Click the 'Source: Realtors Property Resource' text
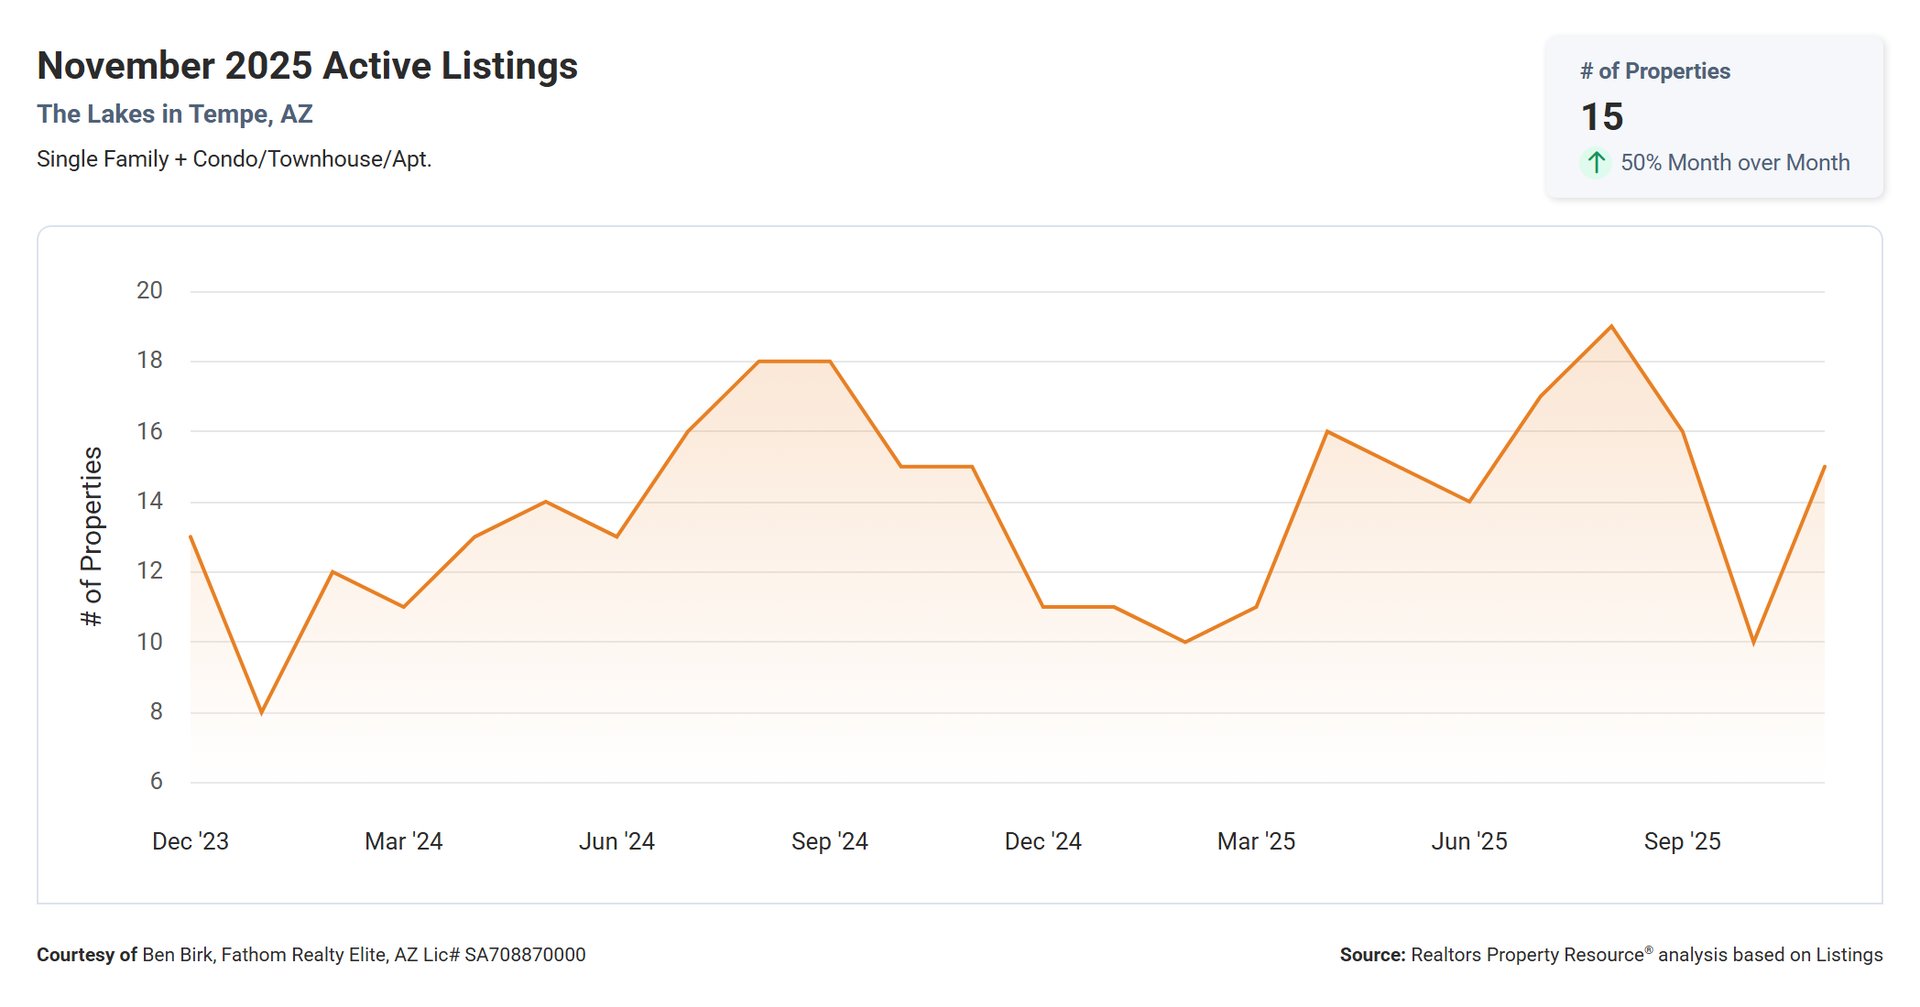The height and width of the screenshot is (1007, 1920). [x=1610, y=955]
